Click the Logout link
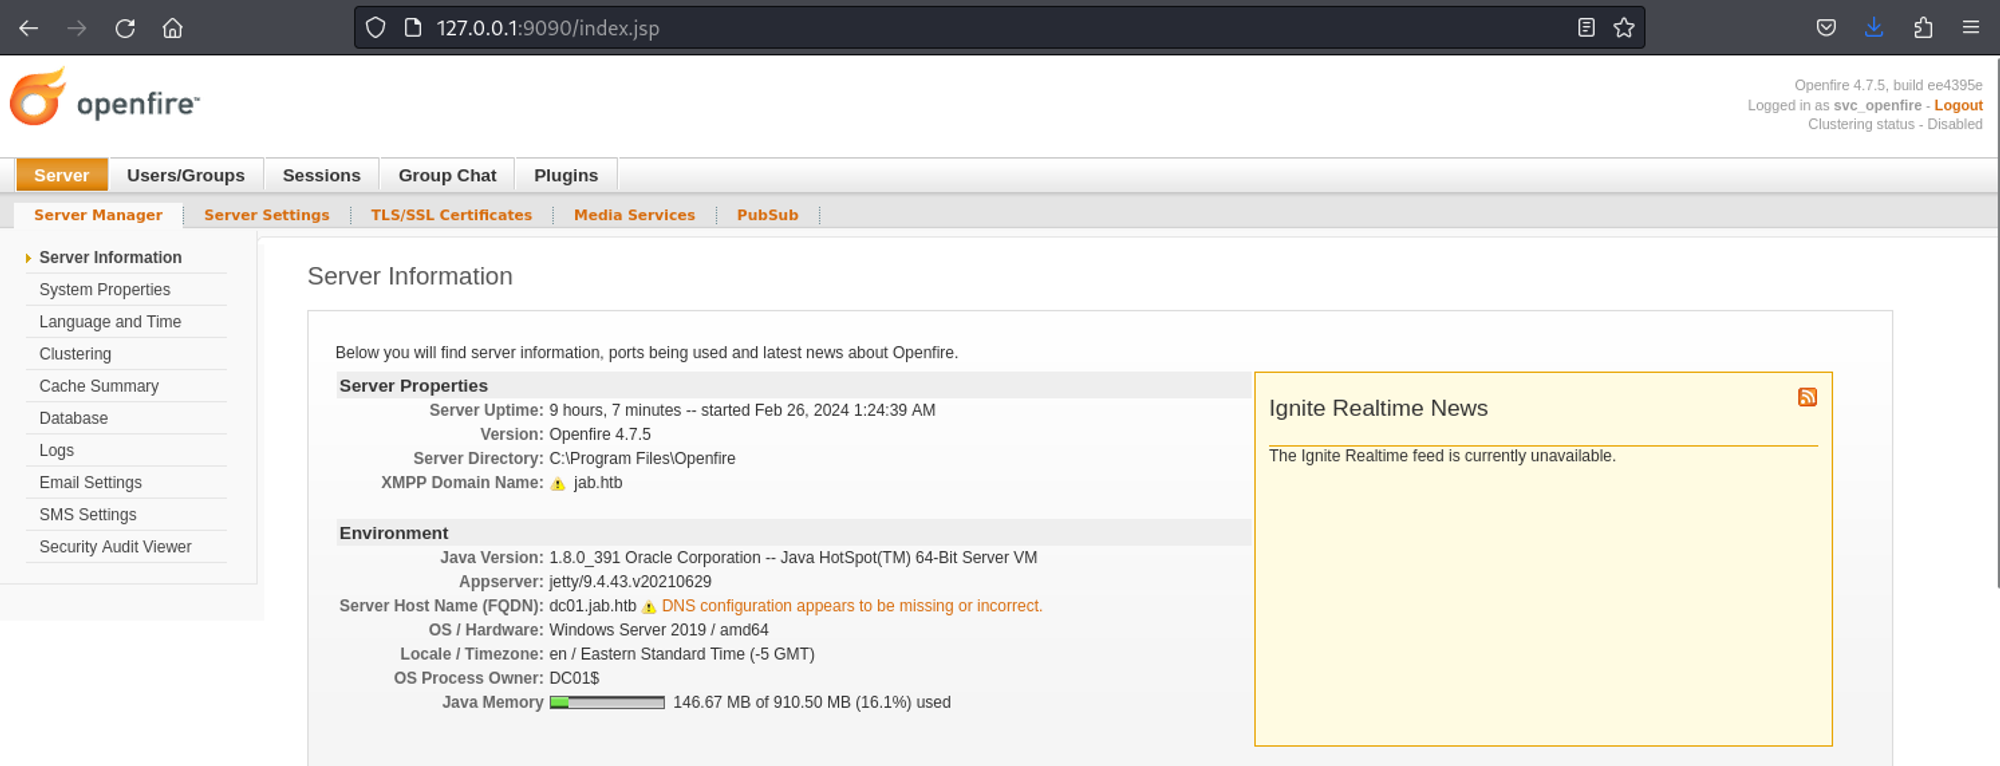This screenshot has width=2000, height=766. [1957, 105]
